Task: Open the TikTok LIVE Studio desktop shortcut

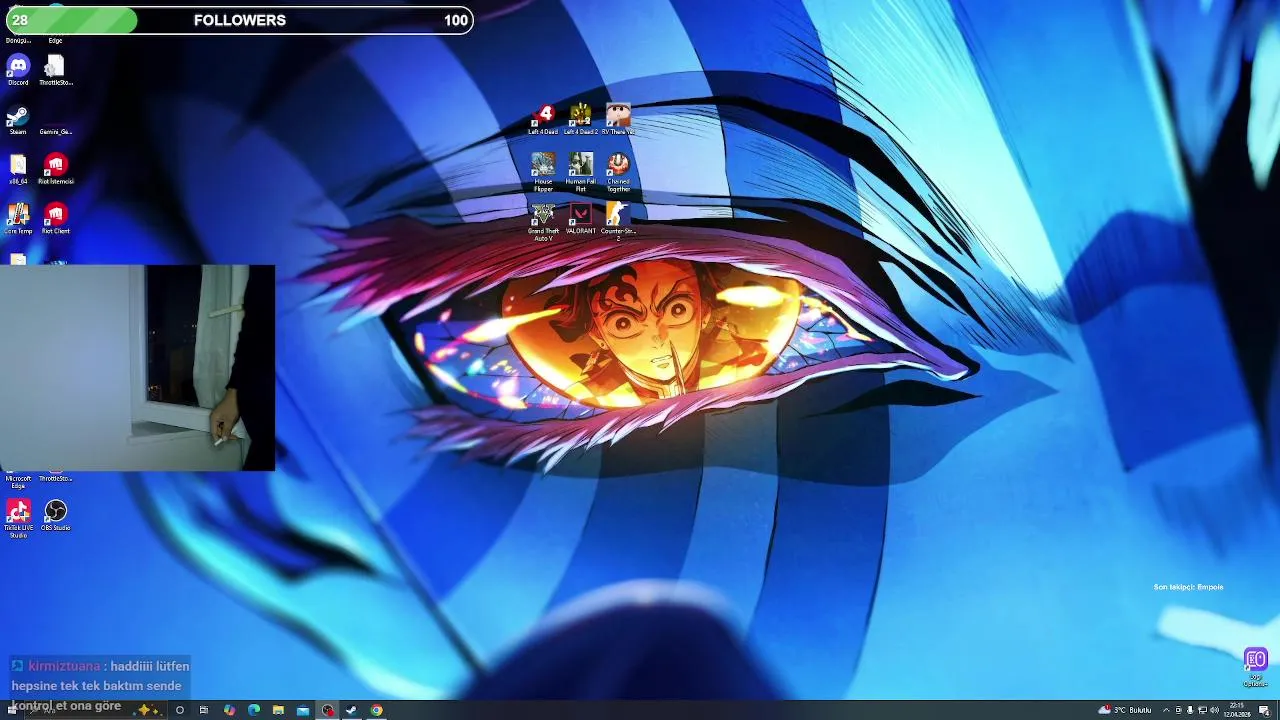Action: point(18,519)
